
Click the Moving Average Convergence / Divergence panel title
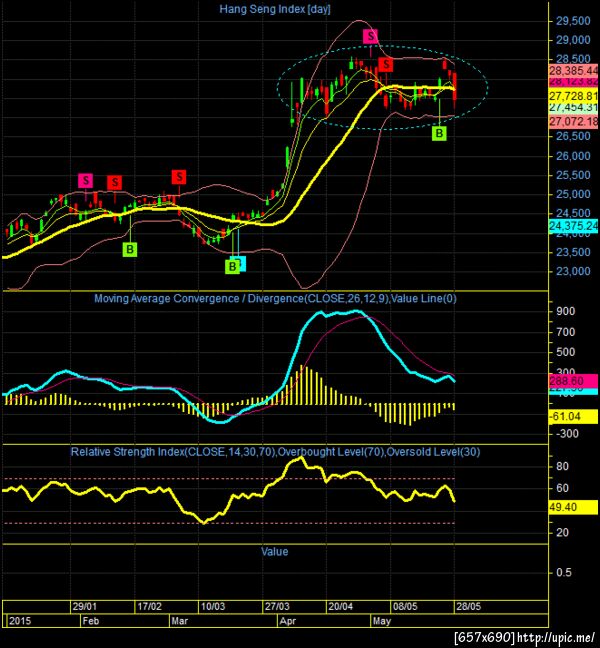point(275,298)
